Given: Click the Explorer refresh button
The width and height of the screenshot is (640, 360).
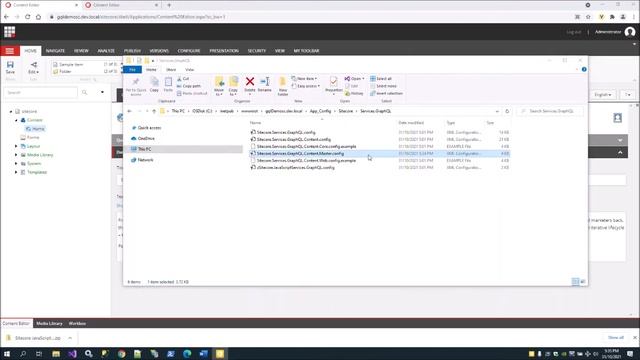Looking at the screenshot, I should [507, 111].
